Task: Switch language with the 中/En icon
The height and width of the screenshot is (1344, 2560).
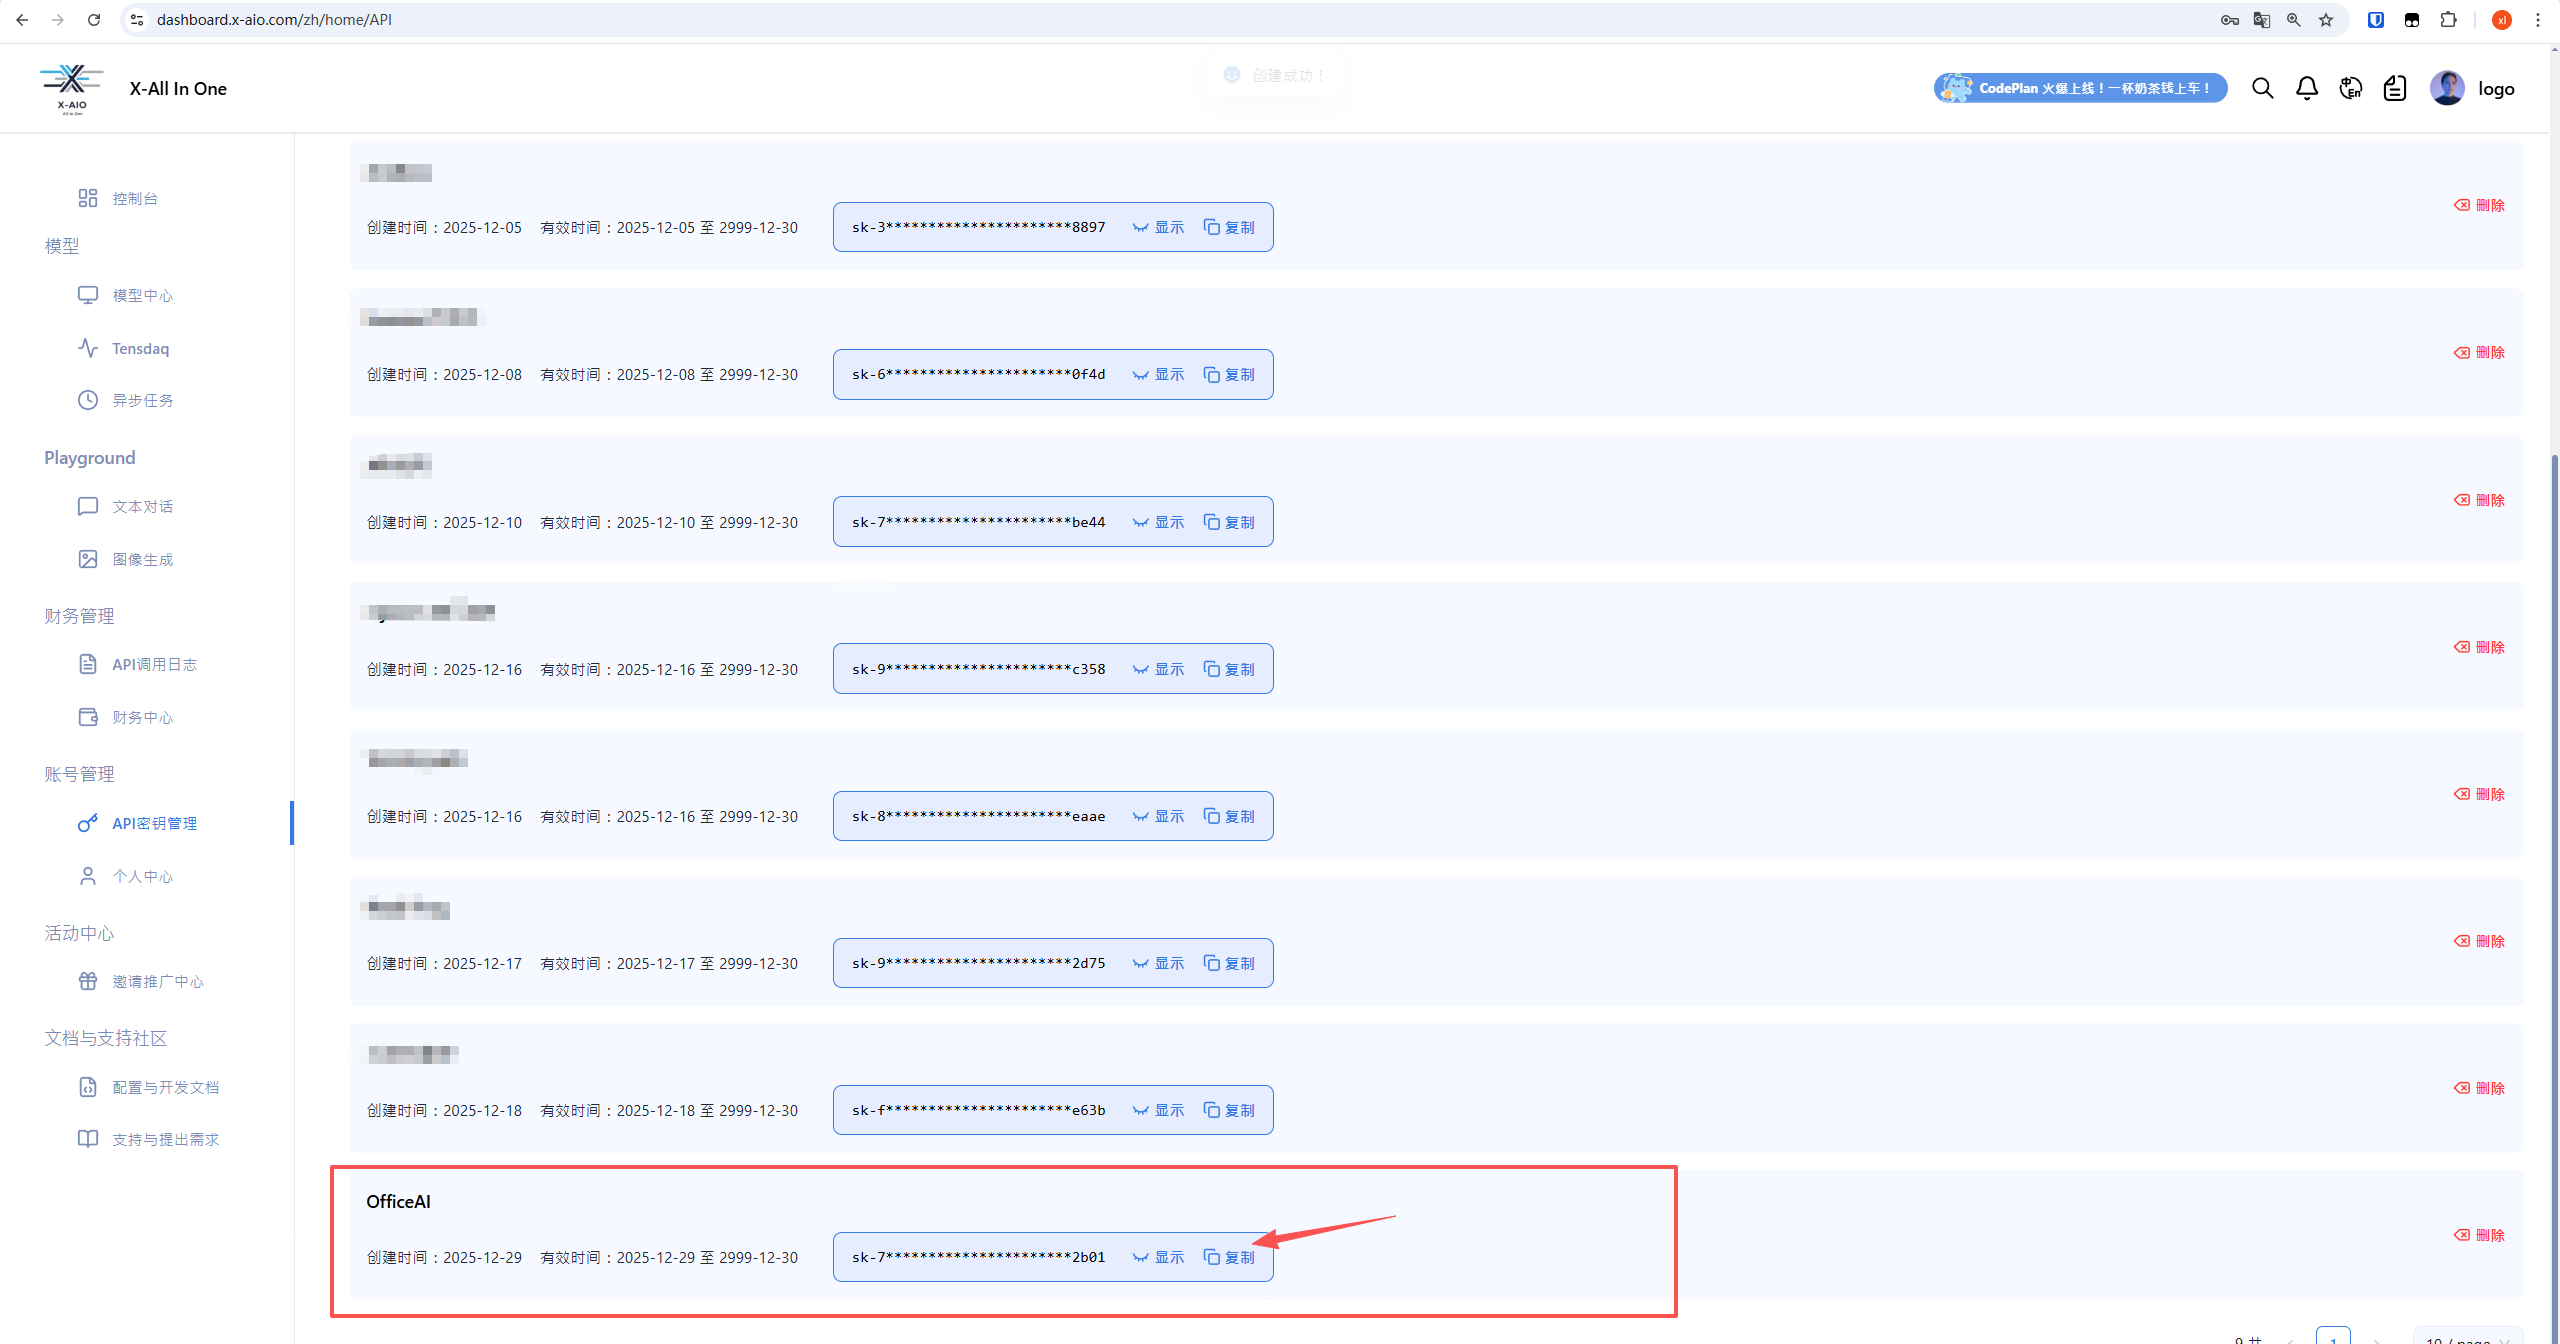Action: pos(2350,88)
